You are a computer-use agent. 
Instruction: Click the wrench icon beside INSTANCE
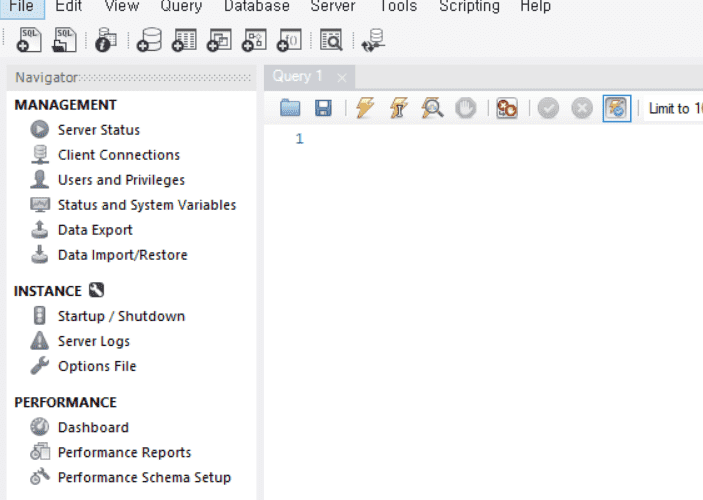click(x=96, y=290)
